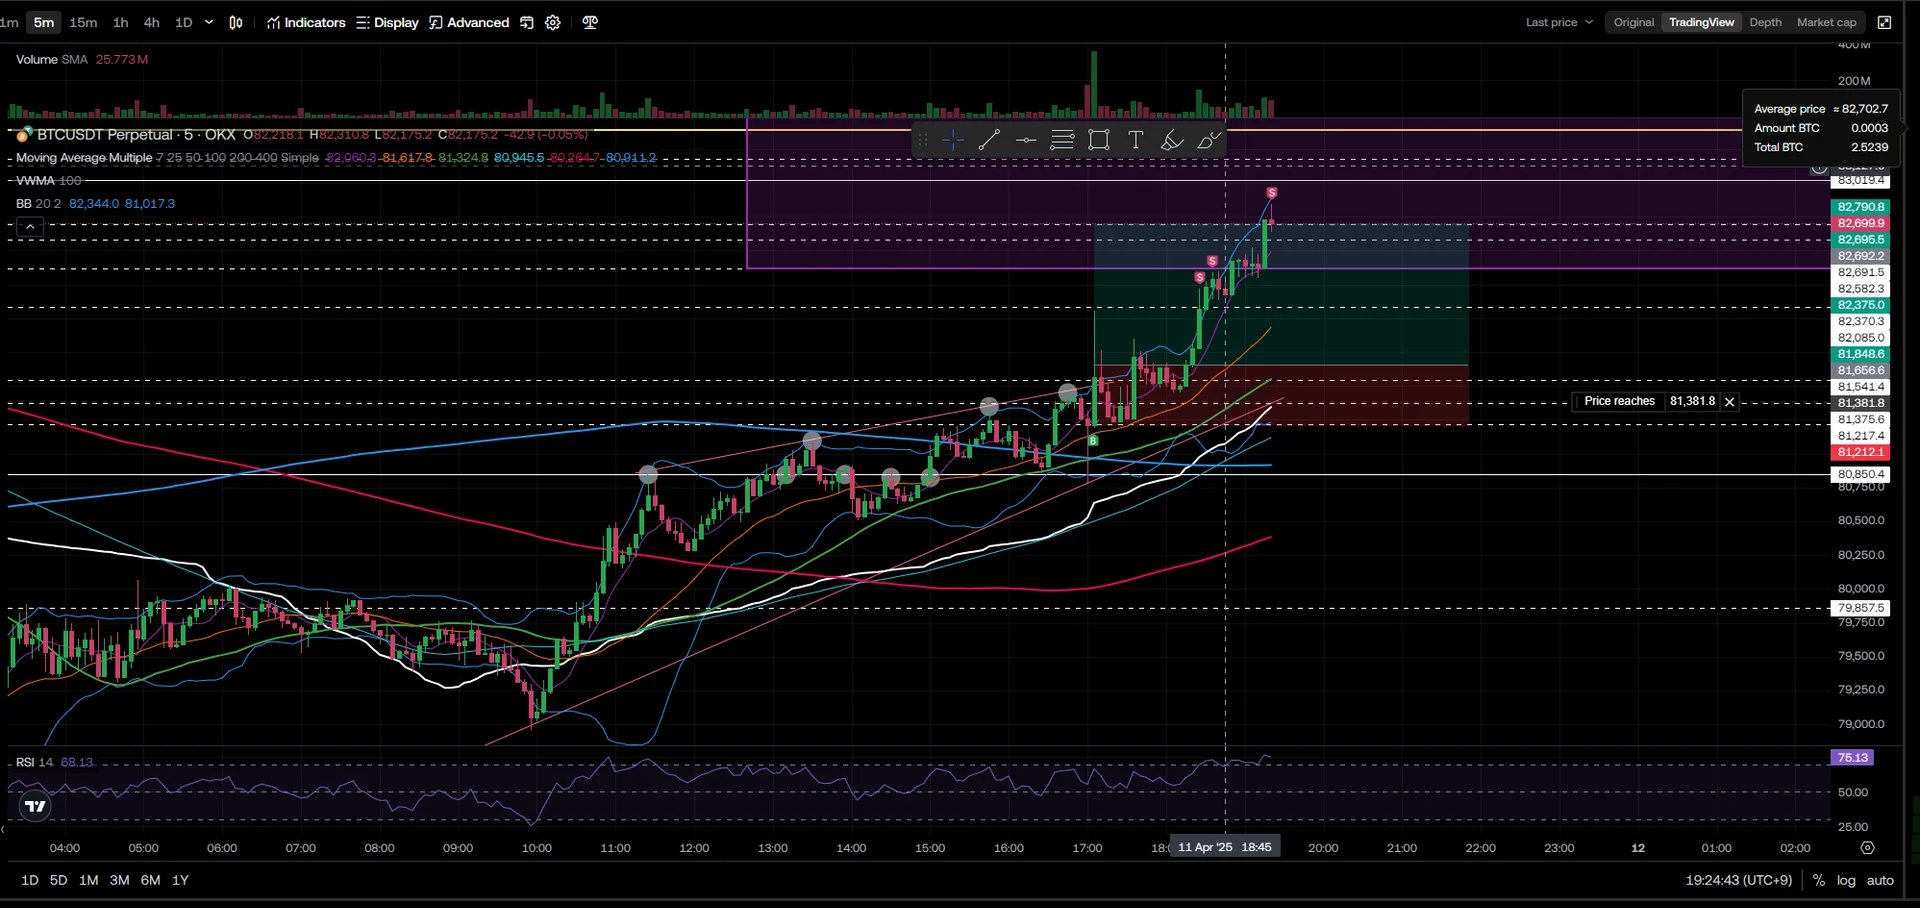Click the green 82,790.8 price label
1920x908 pixels.
click(x=1860, y=207)
